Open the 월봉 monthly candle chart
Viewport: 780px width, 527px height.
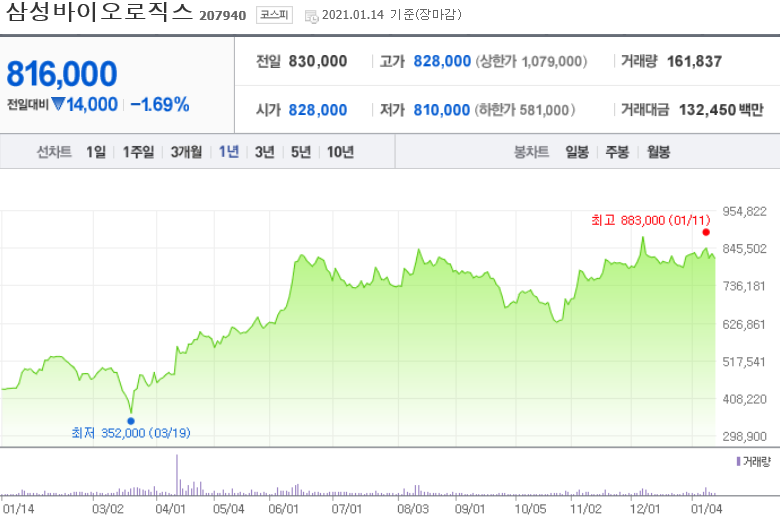coord(658,152)
